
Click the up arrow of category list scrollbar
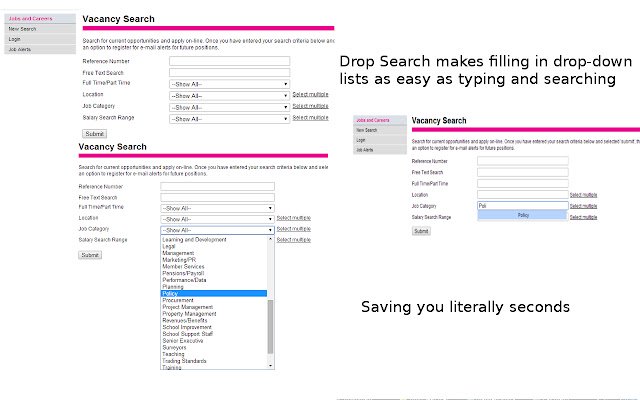(270, 239)
